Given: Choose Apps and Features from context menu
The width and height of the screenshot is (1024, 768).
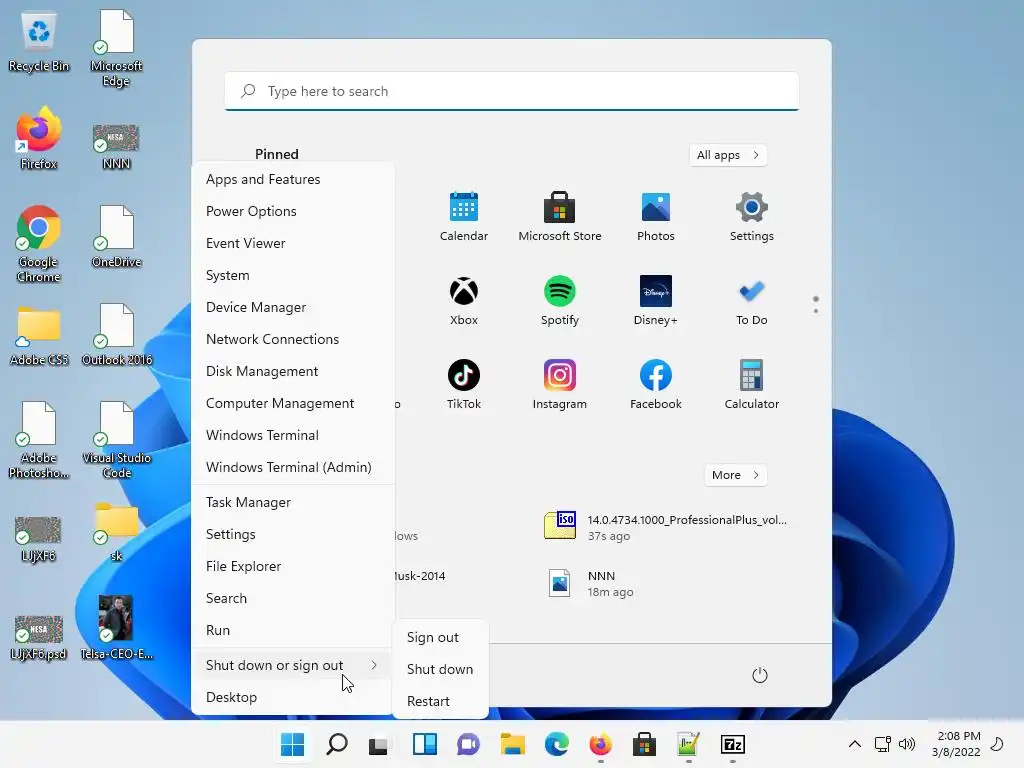Looking at the screenshot, I should 293,179.
